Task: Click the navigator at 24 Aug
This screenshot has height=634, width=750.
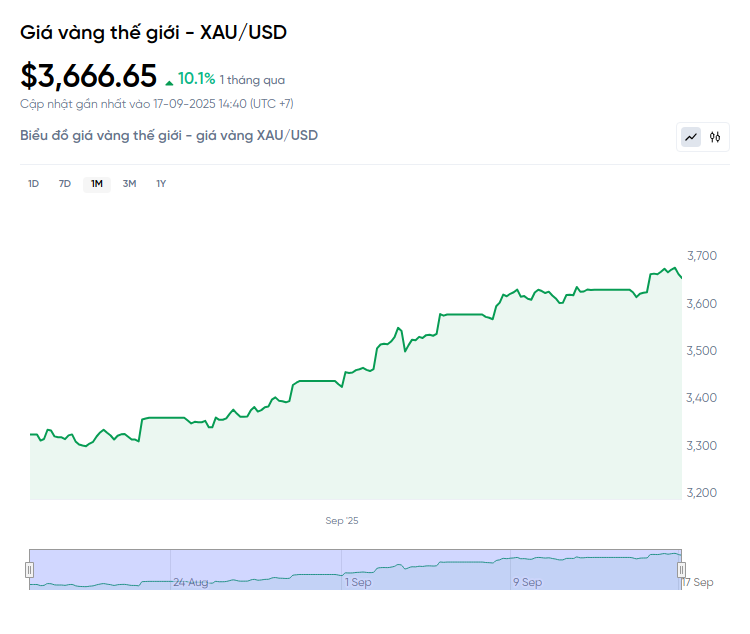Action: click(190, 581)
